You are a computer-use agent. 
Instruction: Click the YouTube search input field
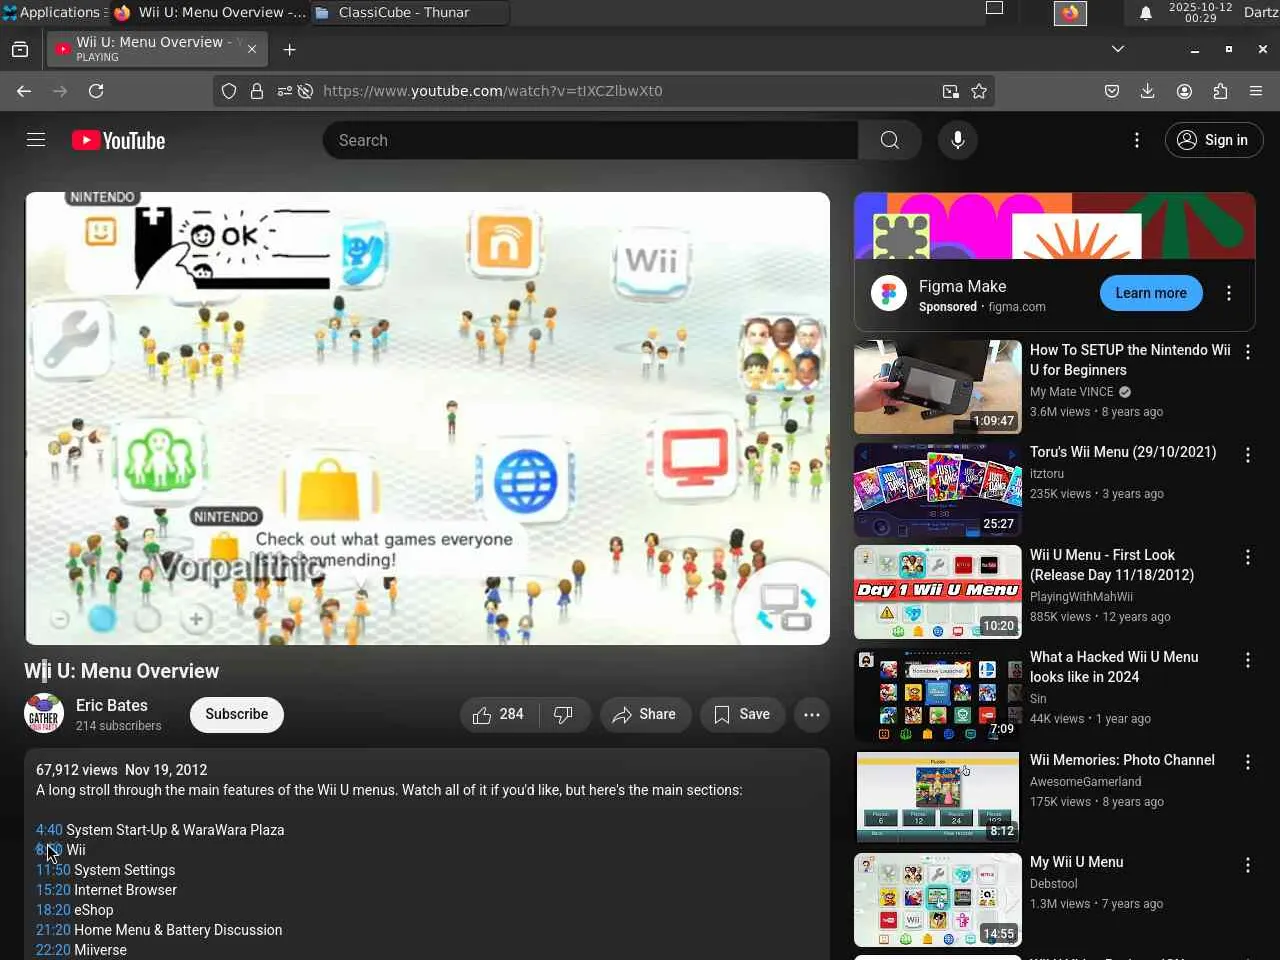point(590,140)
